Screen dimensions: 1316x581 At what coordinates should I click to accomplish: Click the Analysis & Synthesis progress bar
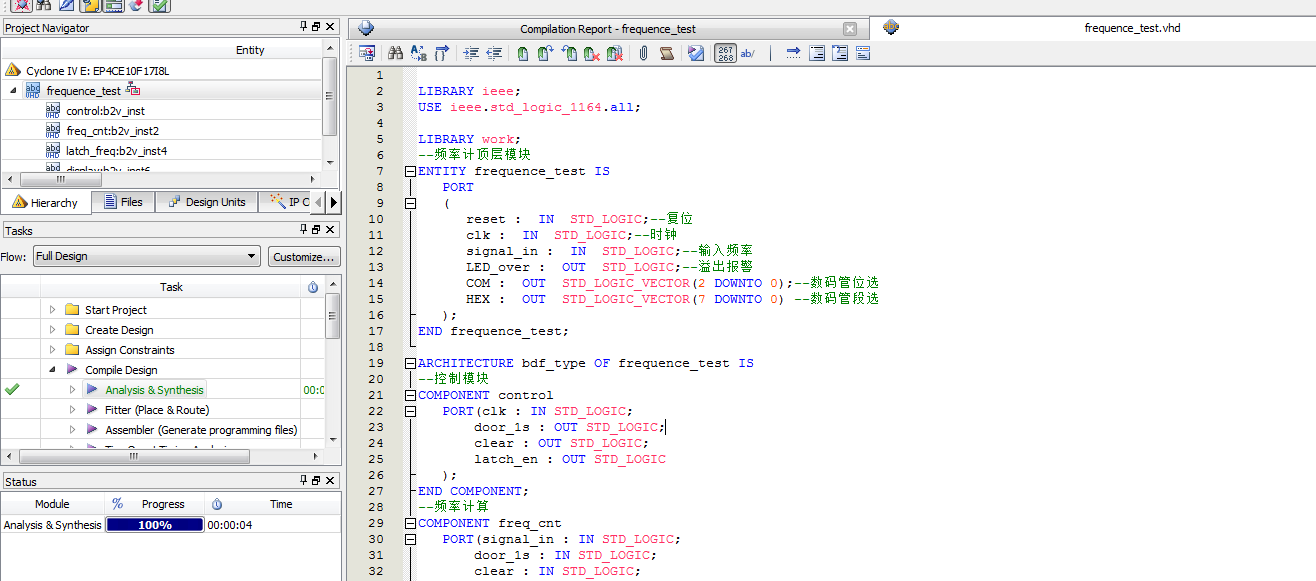(155, 525)
